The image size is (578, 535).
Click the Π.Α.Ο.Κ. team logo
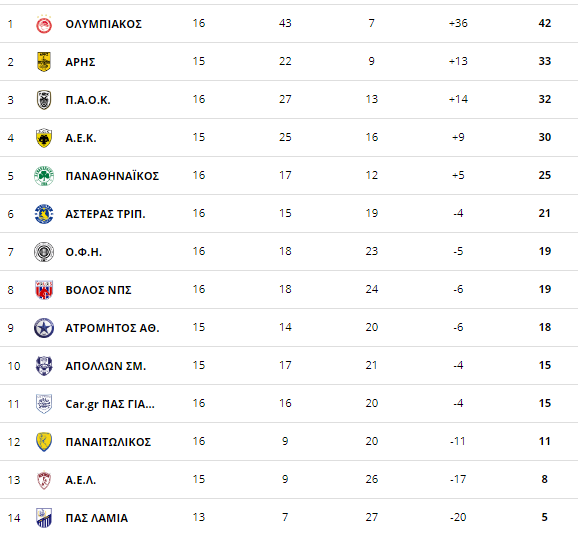pyautogui.click(x=44, y=100)
